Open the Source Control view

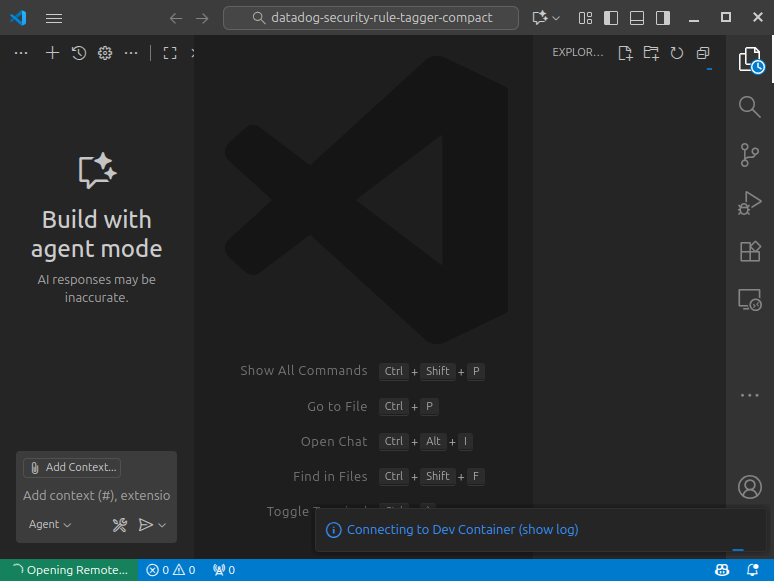(x=750, y=155)
